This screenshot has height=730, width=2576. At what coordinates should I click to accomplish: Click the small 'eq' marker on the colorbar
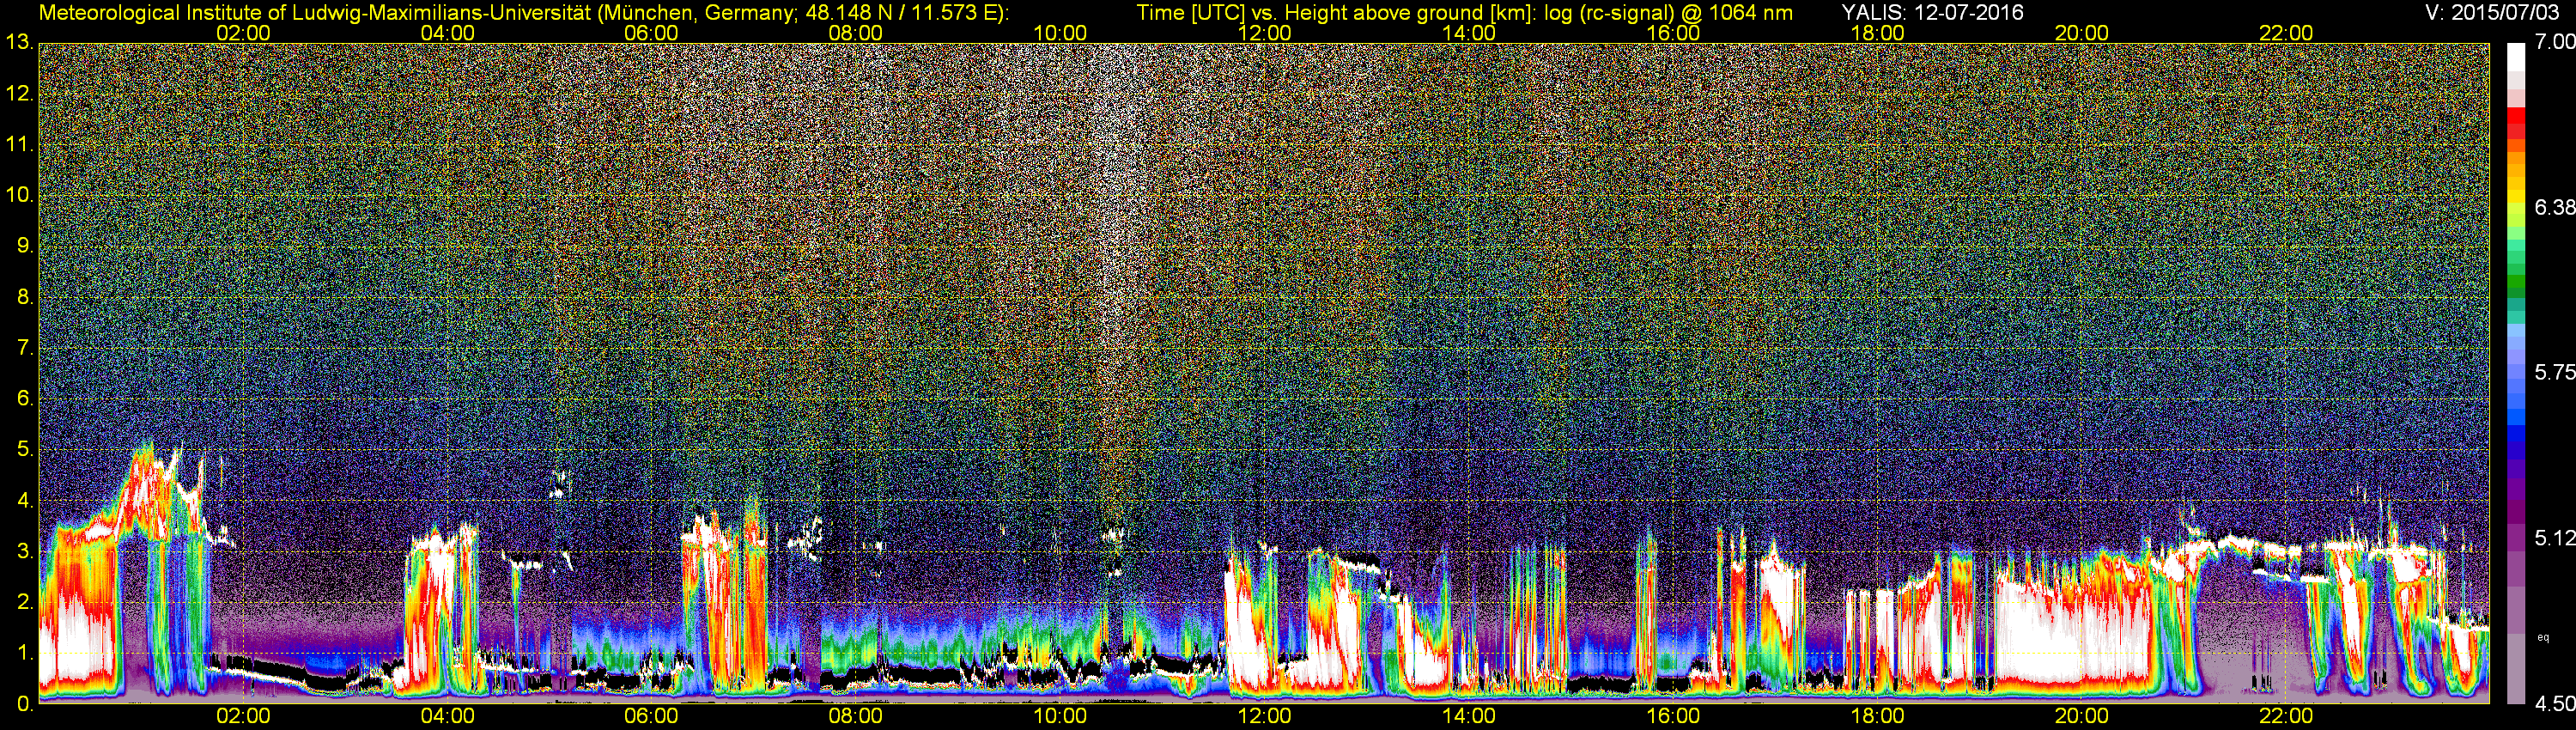click(2543, 636)
